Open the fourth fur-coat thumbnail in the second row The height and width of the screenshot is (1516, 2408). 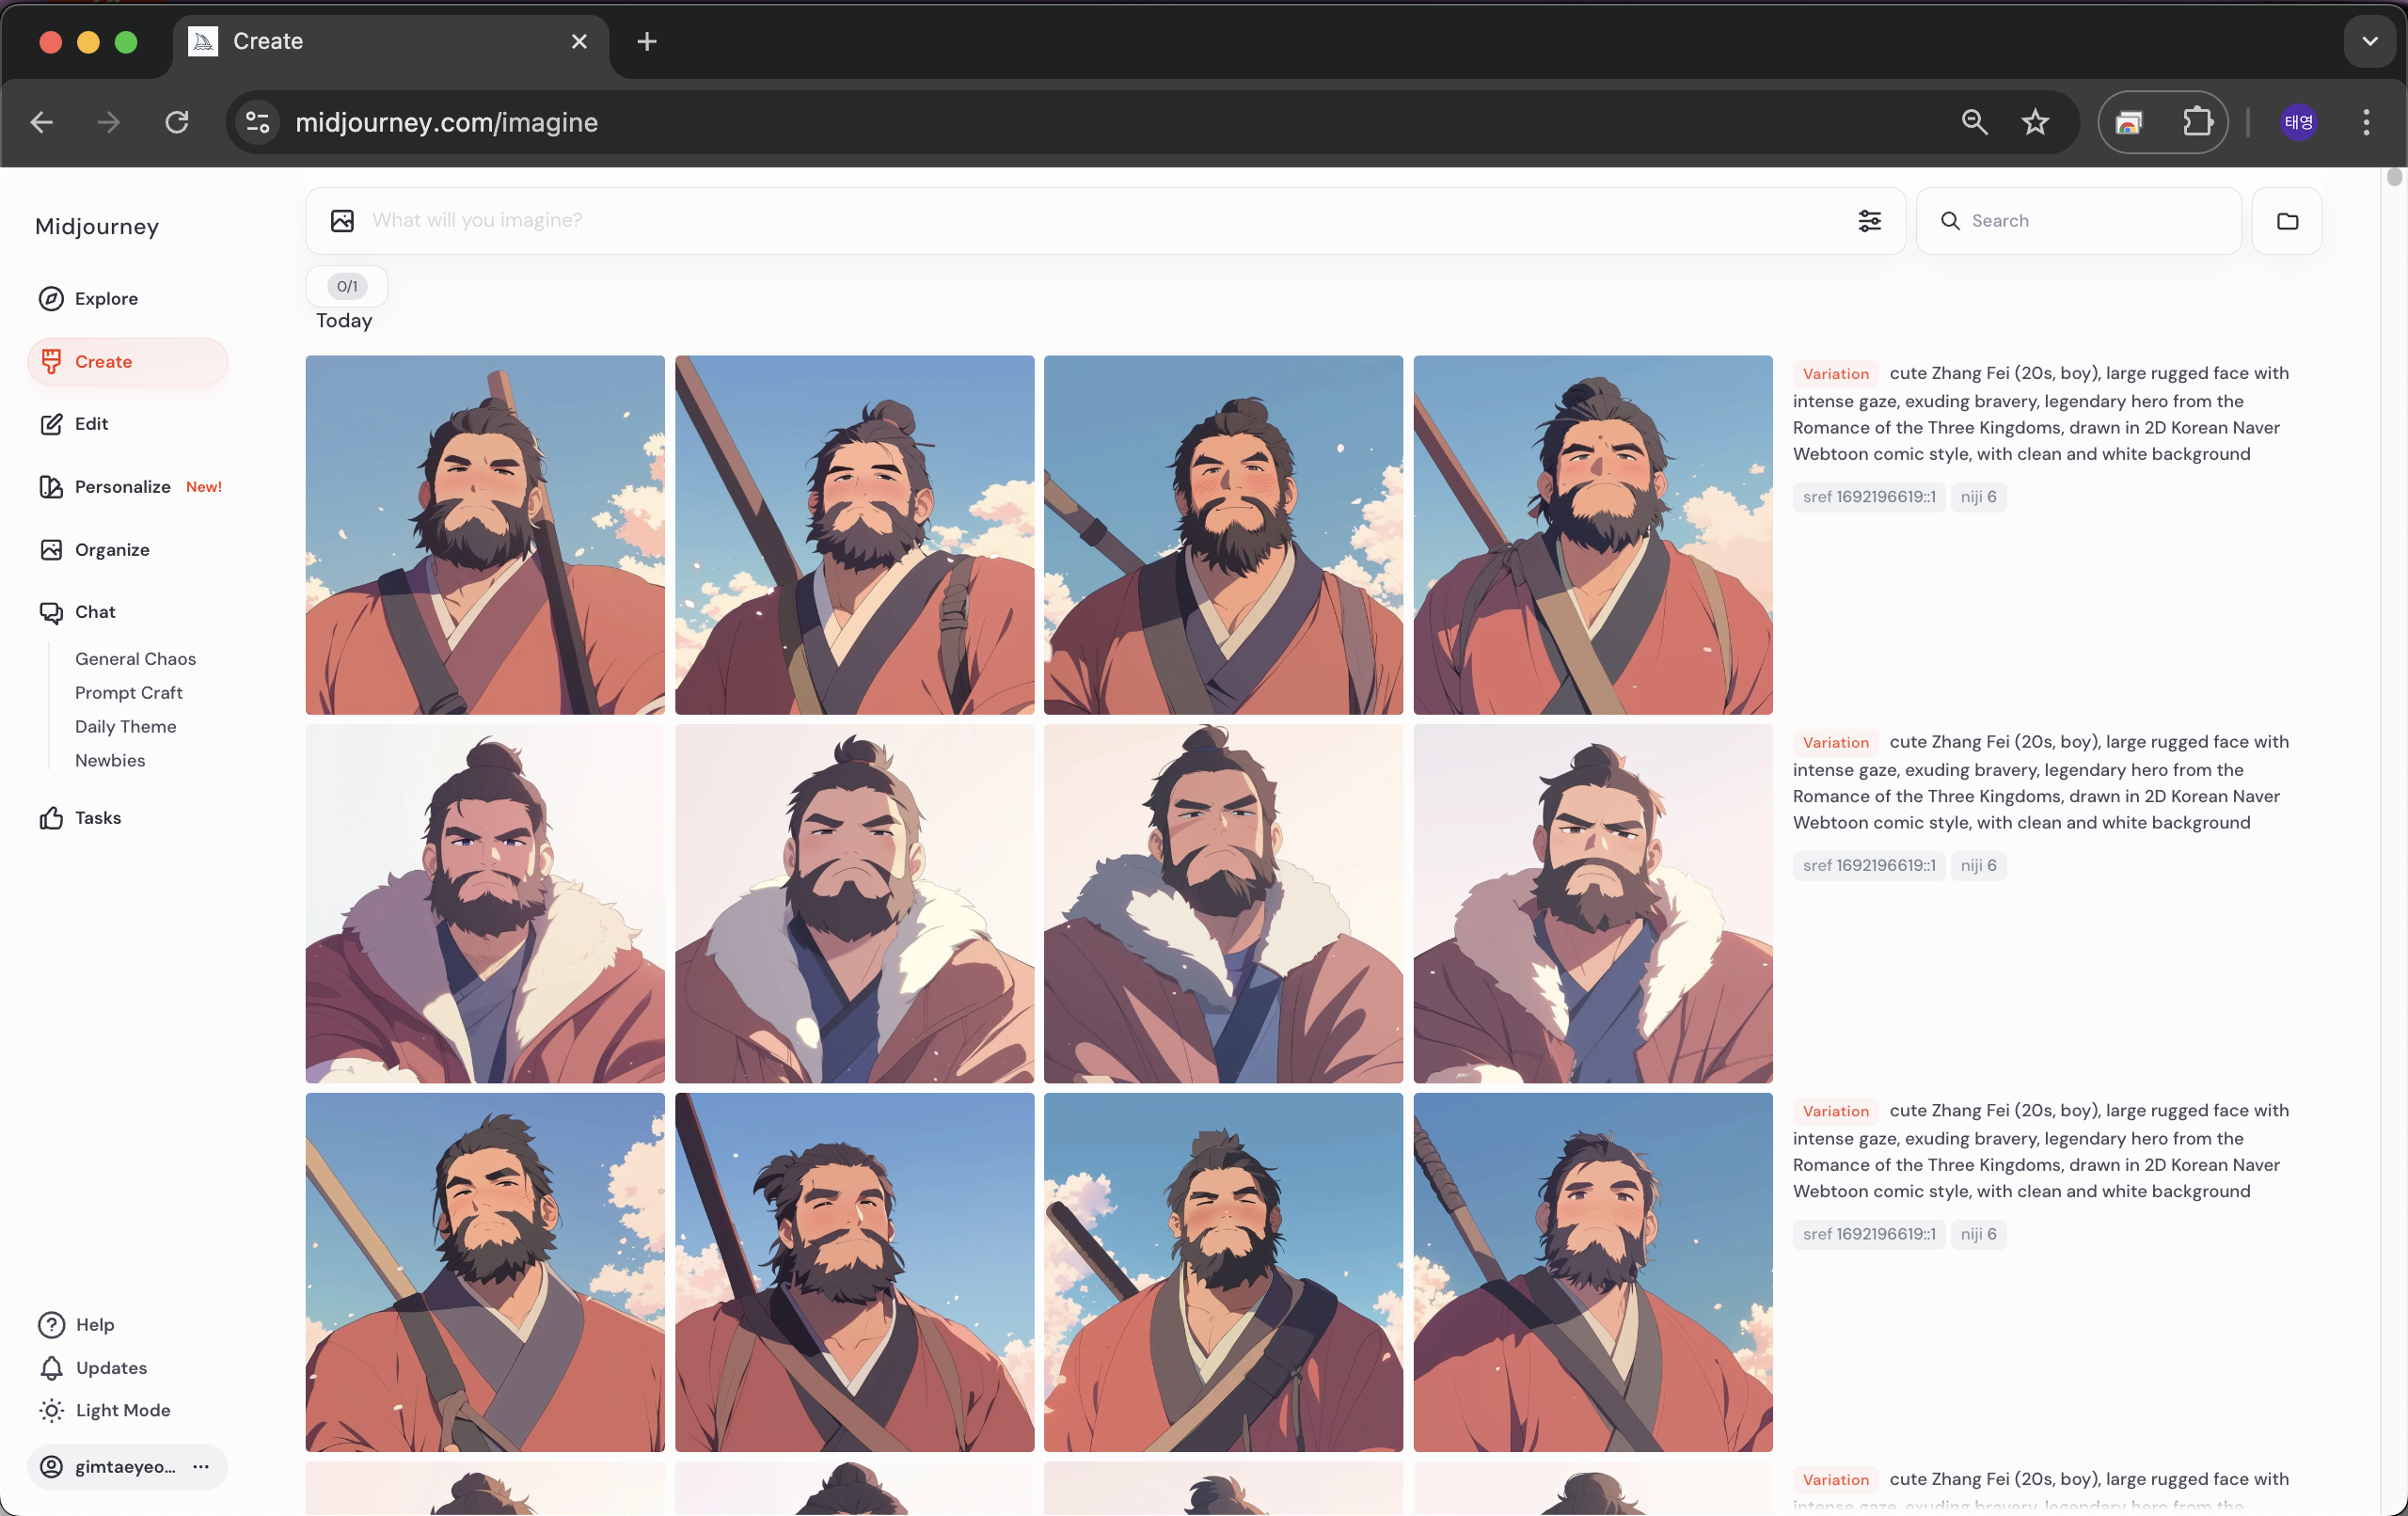[1593, 904]
